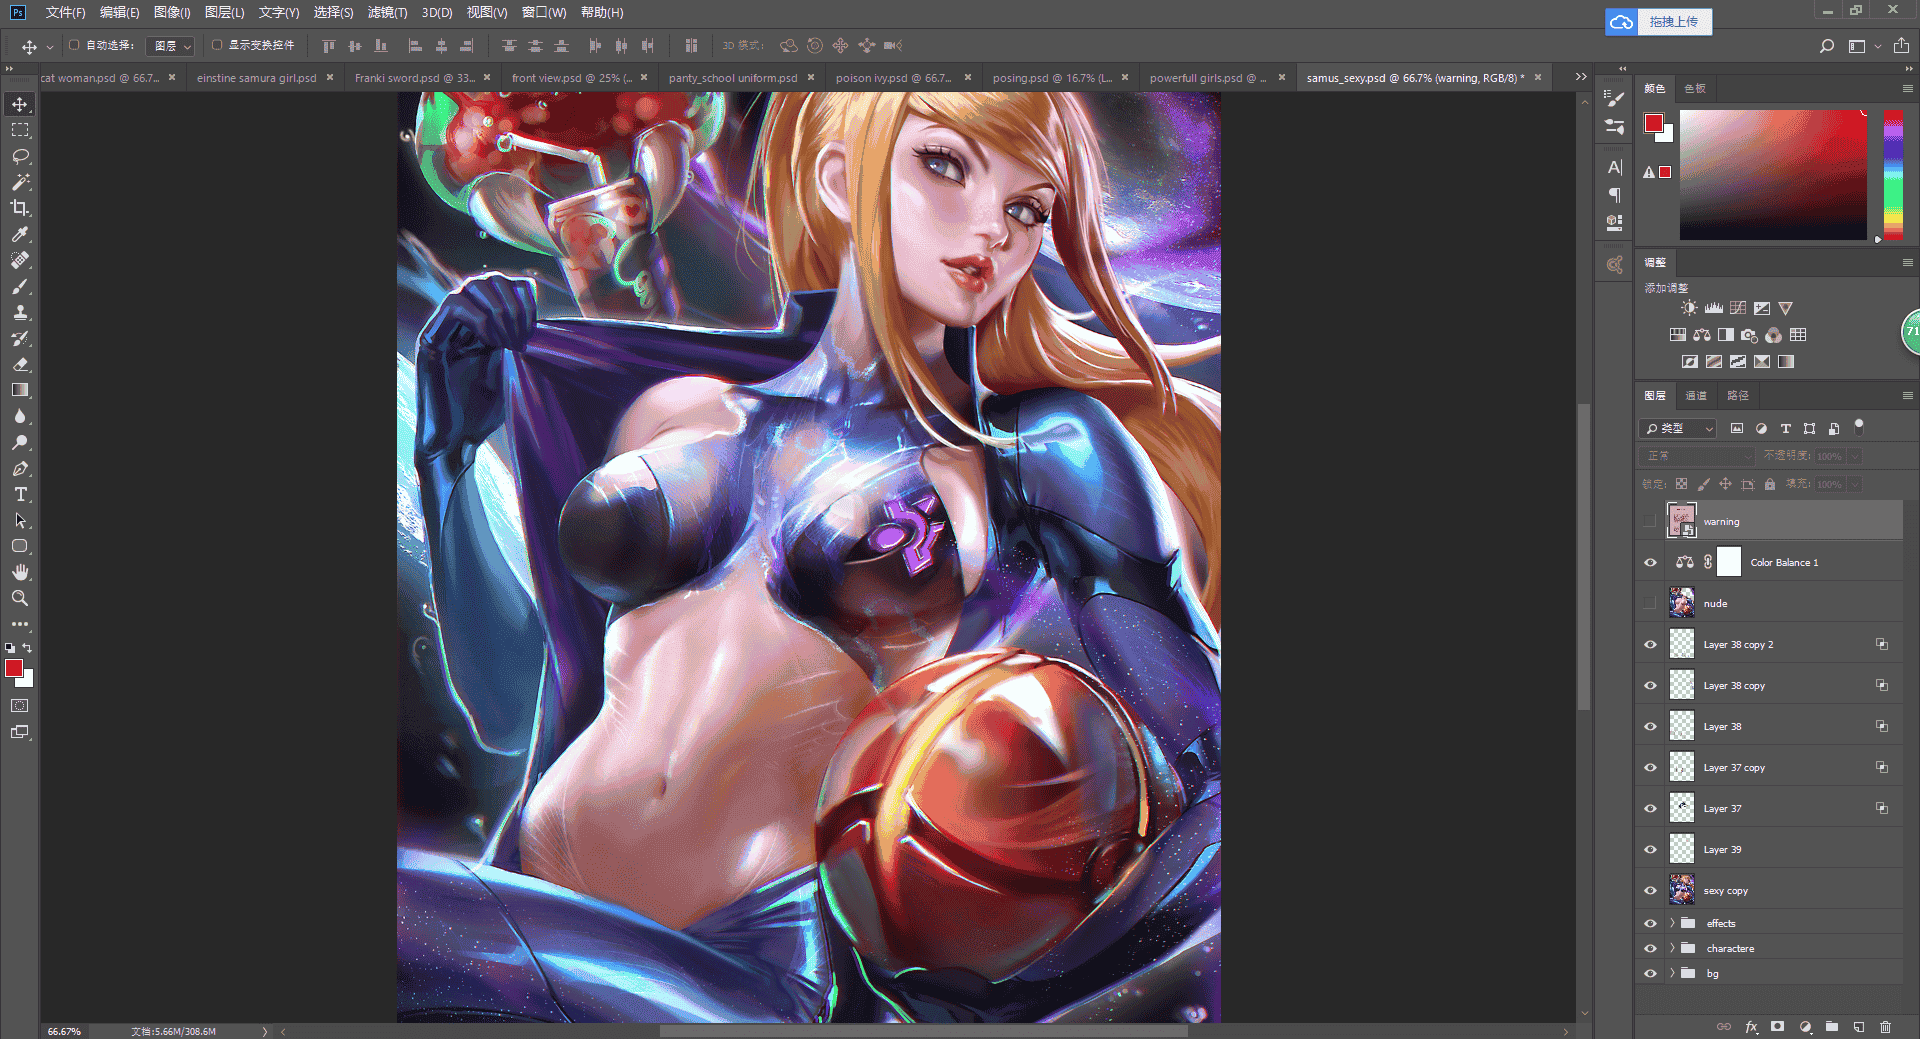Select the Rectangular Marquee tool
The height and width of the screenshot is (1039, 1920).
(20, 130)
